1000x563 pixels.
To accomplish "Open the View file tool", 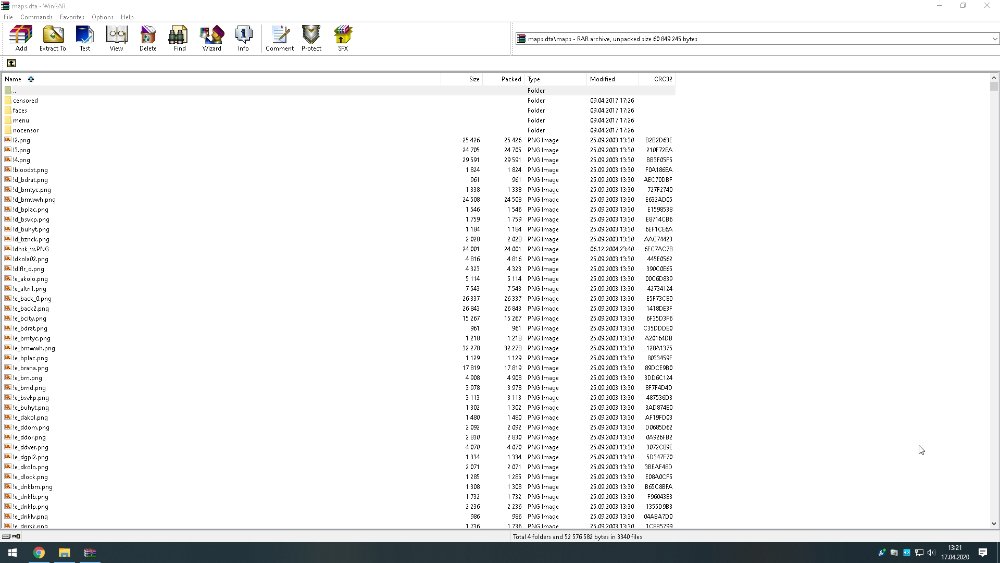I will 116,38.
